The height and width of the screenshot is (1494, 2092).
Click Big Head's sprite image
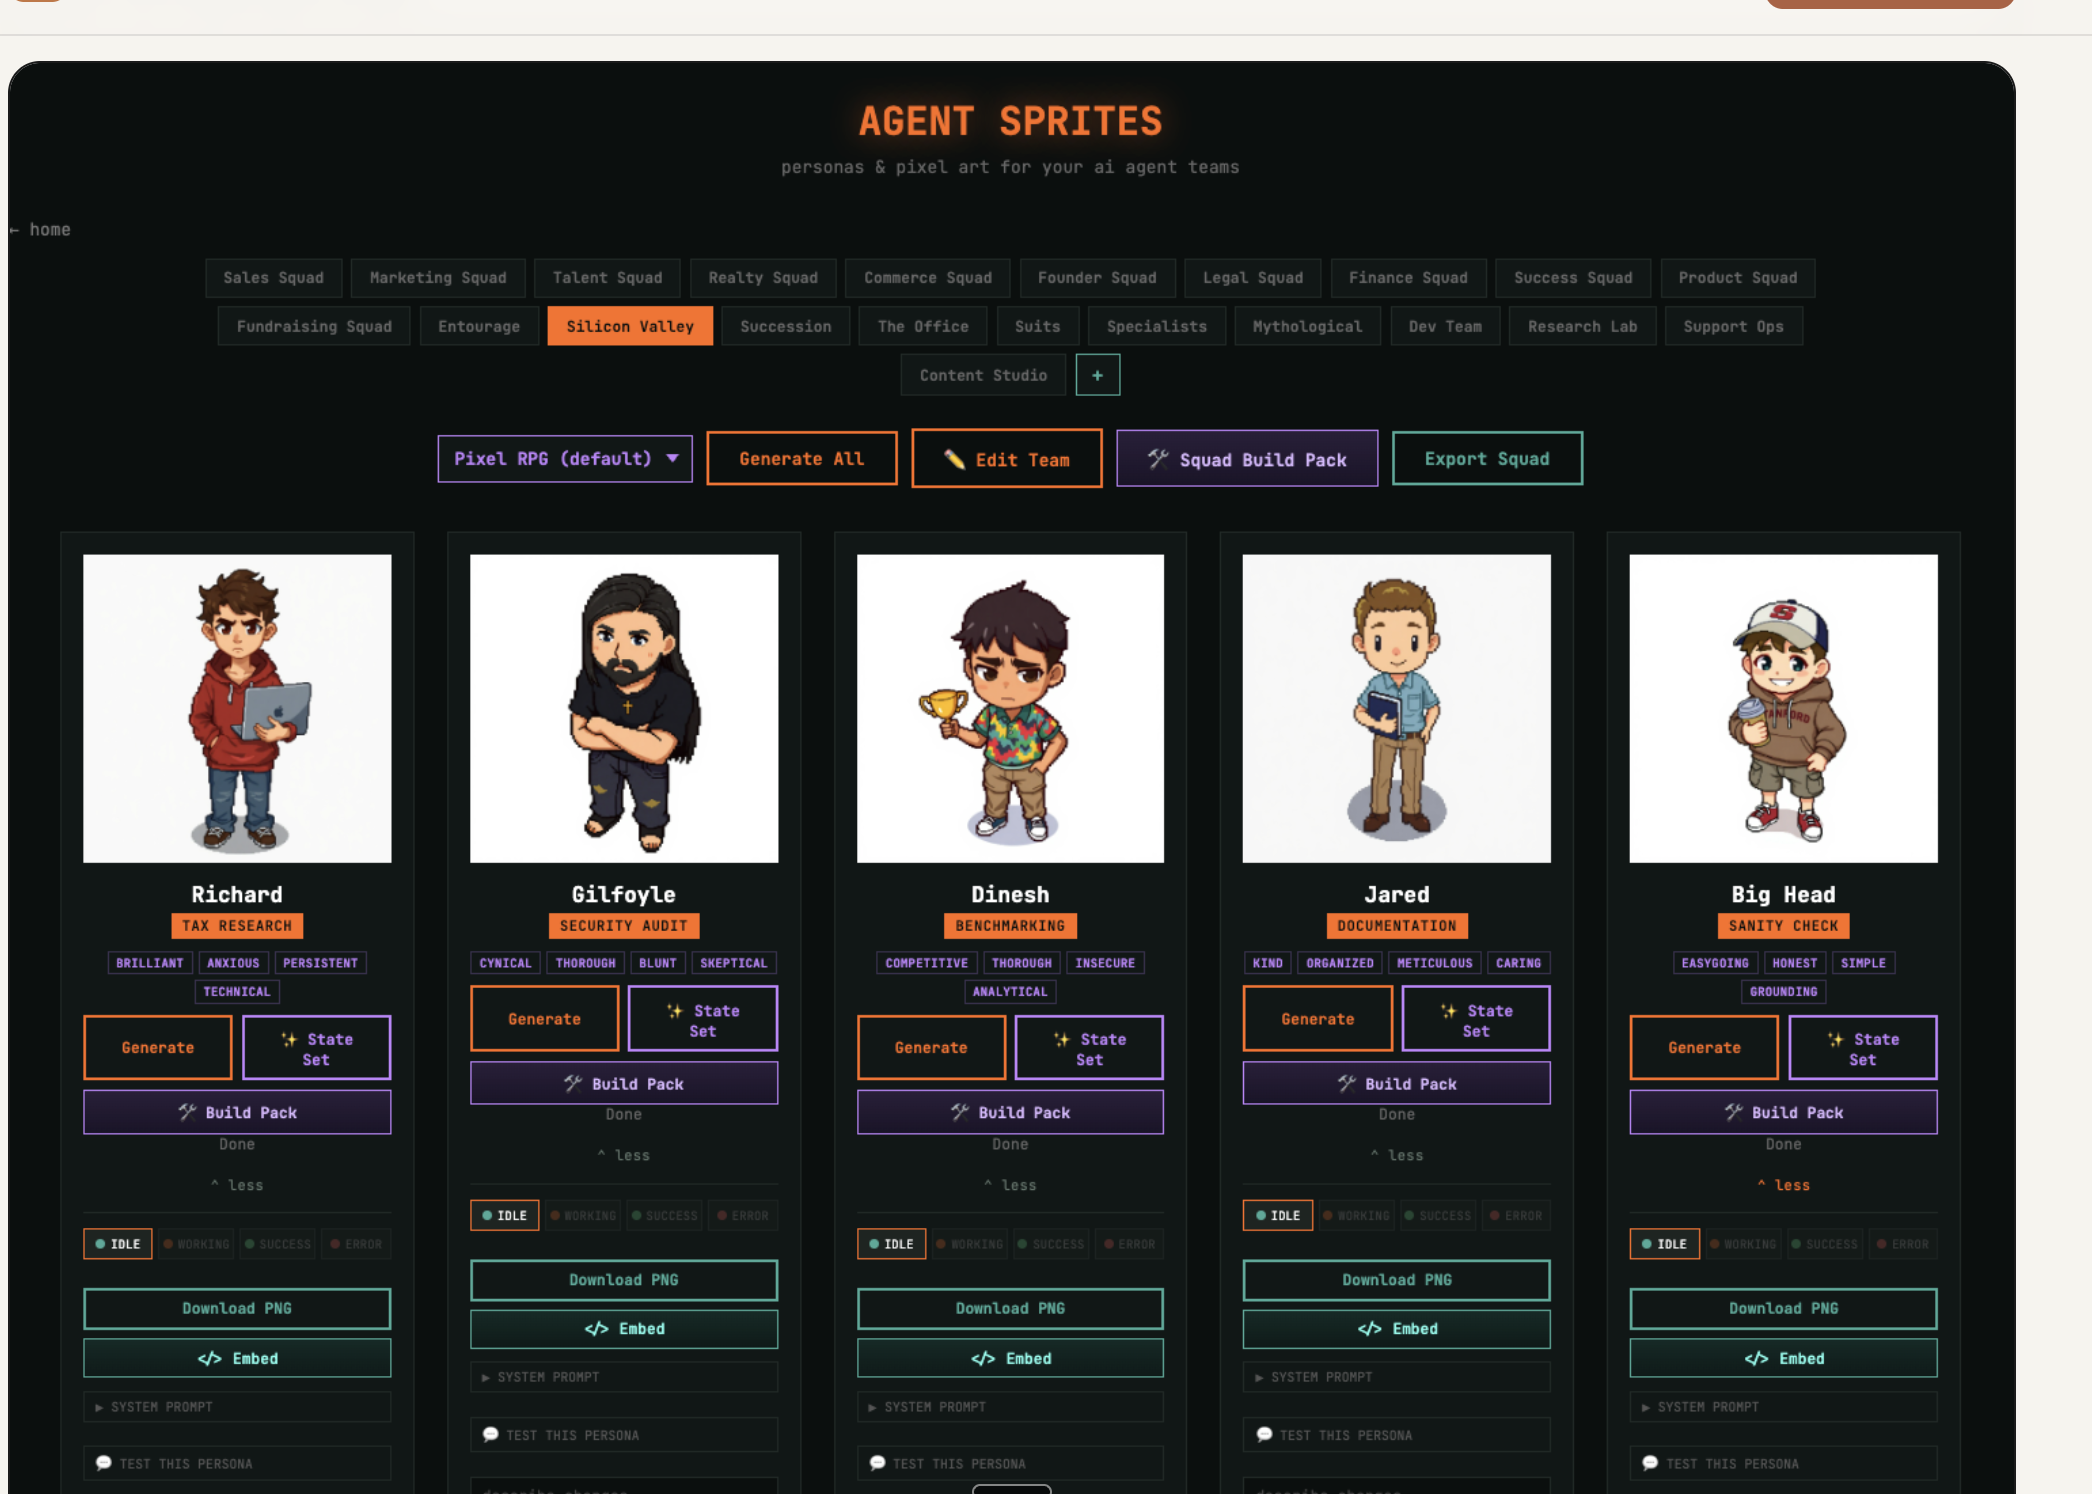pyautogui.click(x=1783, y=709)
